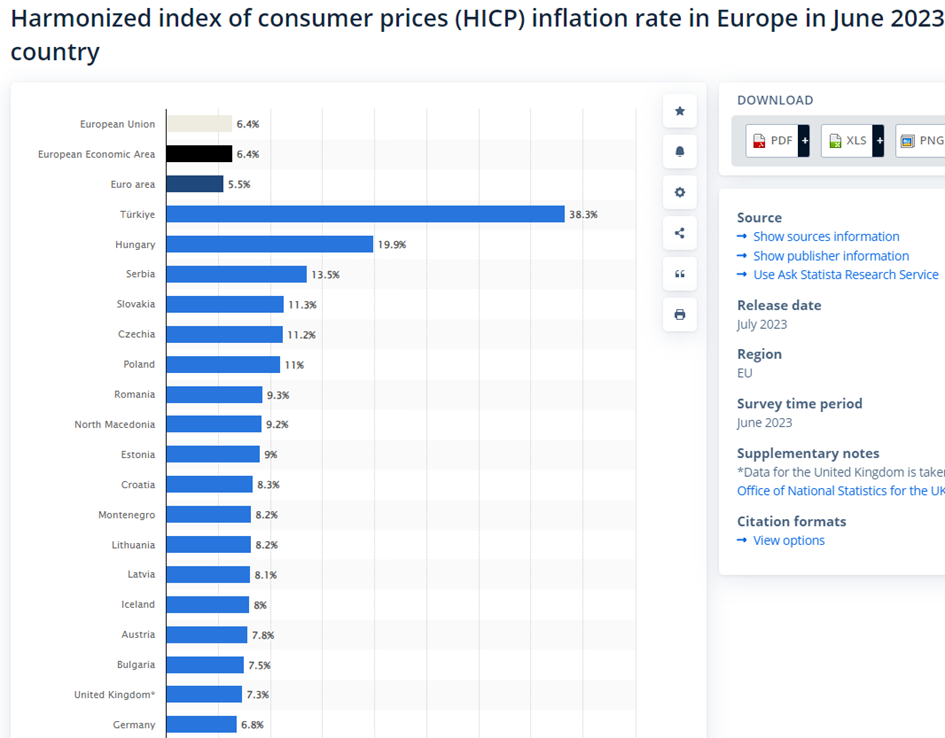Click the PDF file icon
945x738 pixels.
click(759, 141)
